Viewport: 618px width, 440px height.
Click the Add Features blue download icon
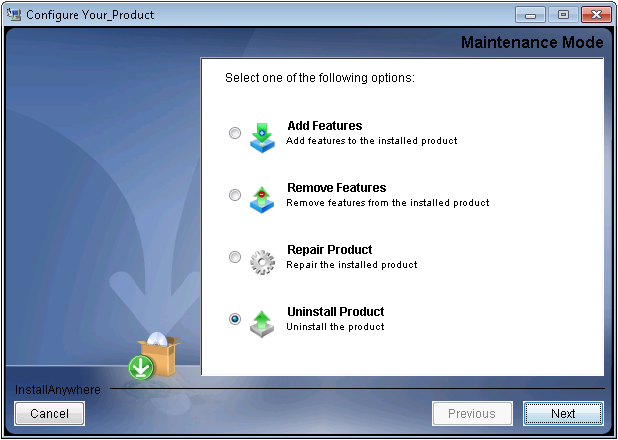[261, 135]
